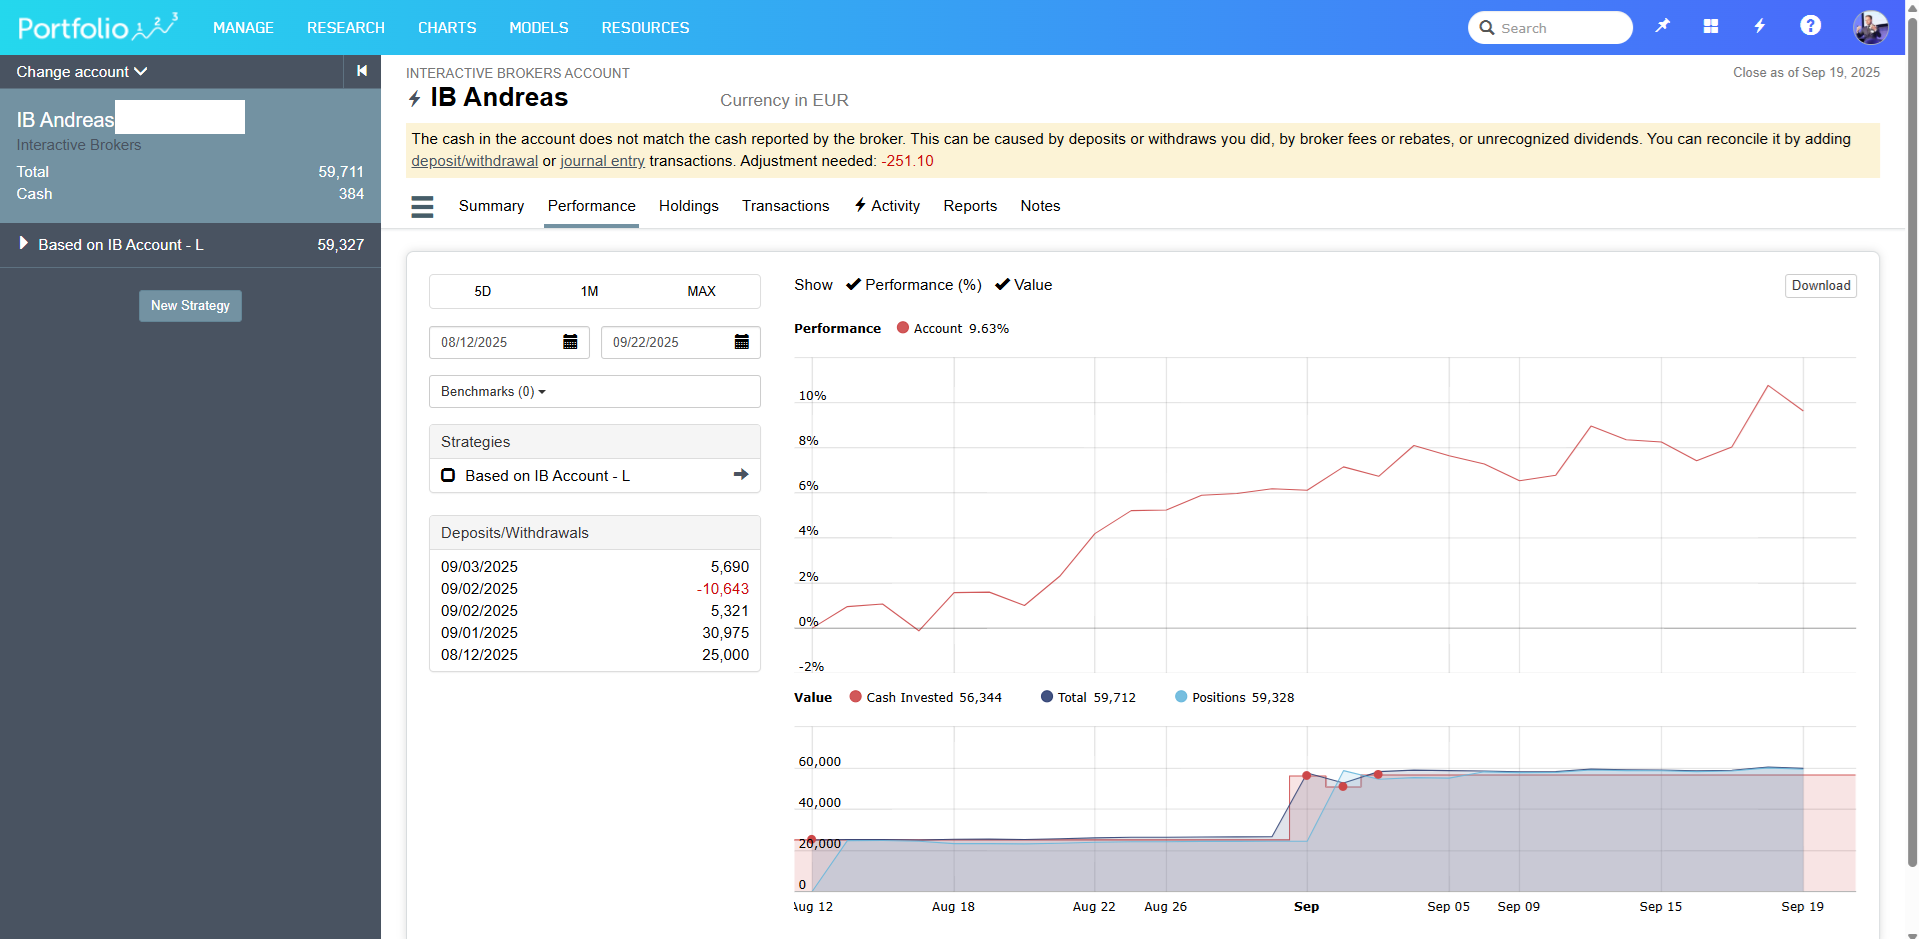Image resolution: width=1919 pixels, height=939 pixels.
Task: Select the 1M time range
Action: coord(590,291)
